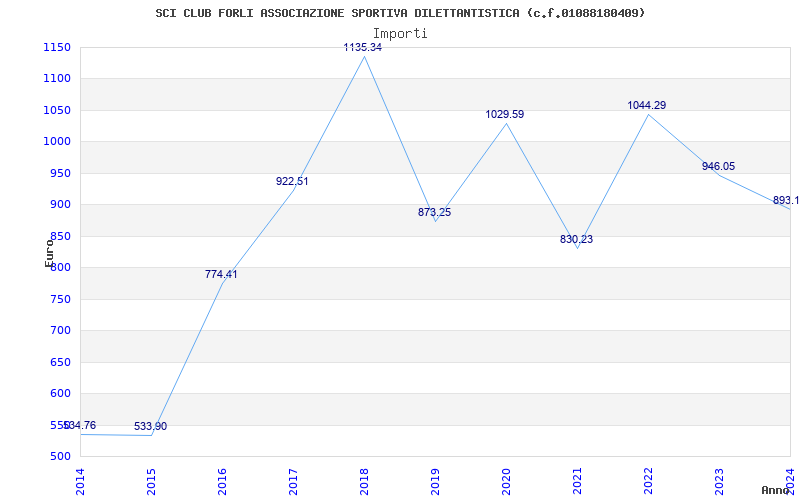Click the 600 y-axis tick label
The width and height of the screenshot is (800, 500).
click(60, 394)
